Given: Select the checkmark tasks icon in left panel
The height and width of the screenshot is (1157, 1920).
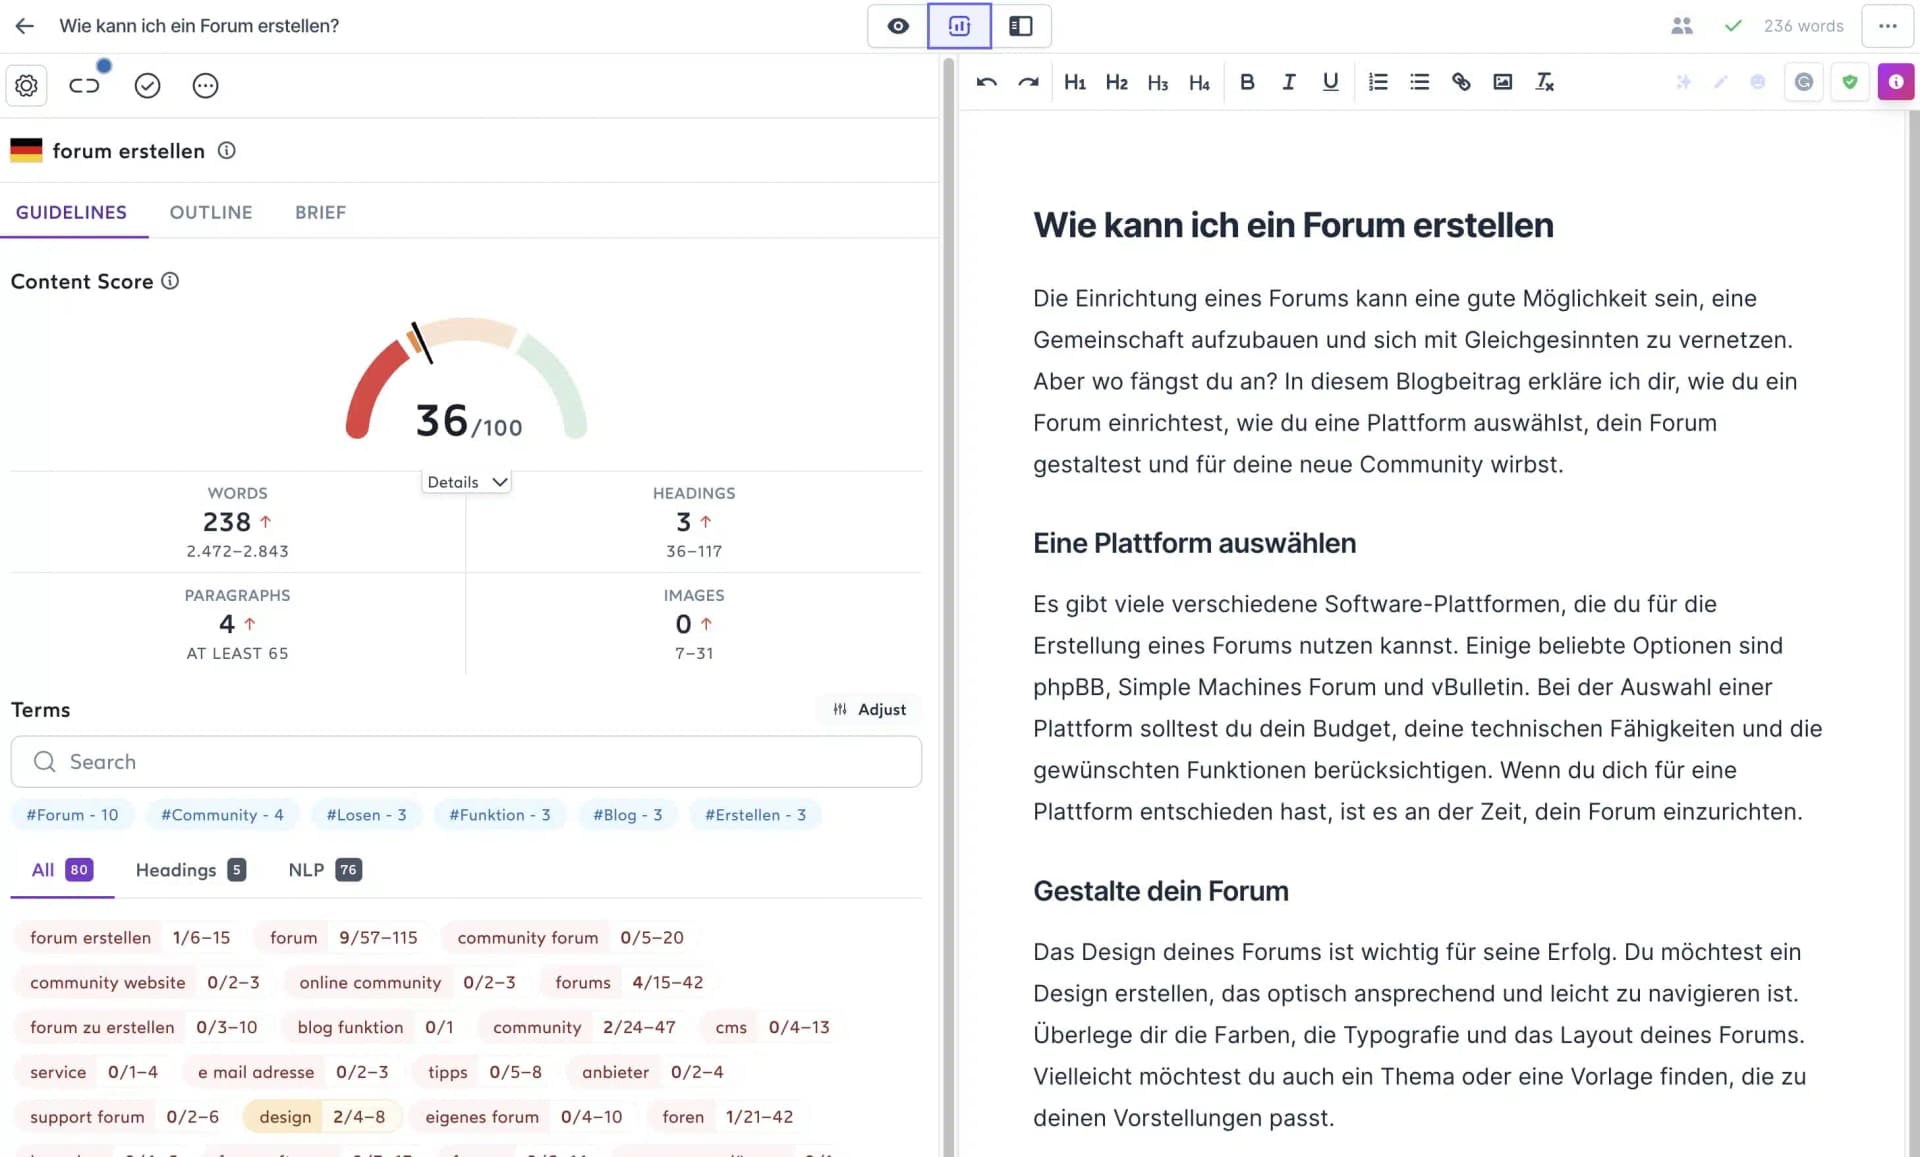Looking at the screenshot, I should pyautogui.click(x=147, y=86).
